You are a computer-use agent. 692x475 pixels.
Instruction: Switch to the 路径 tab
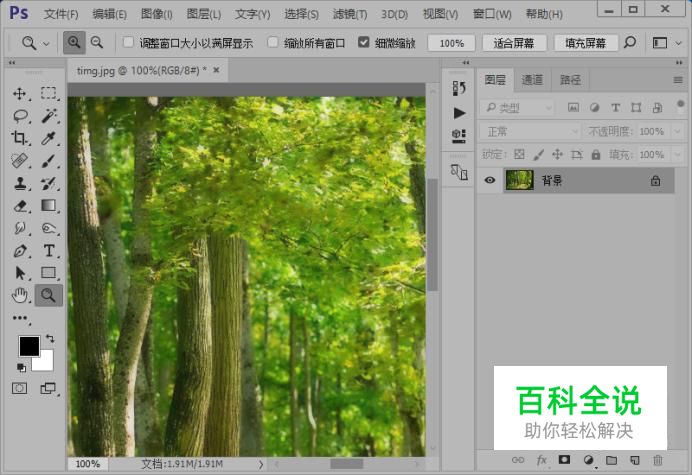(570, 80)
